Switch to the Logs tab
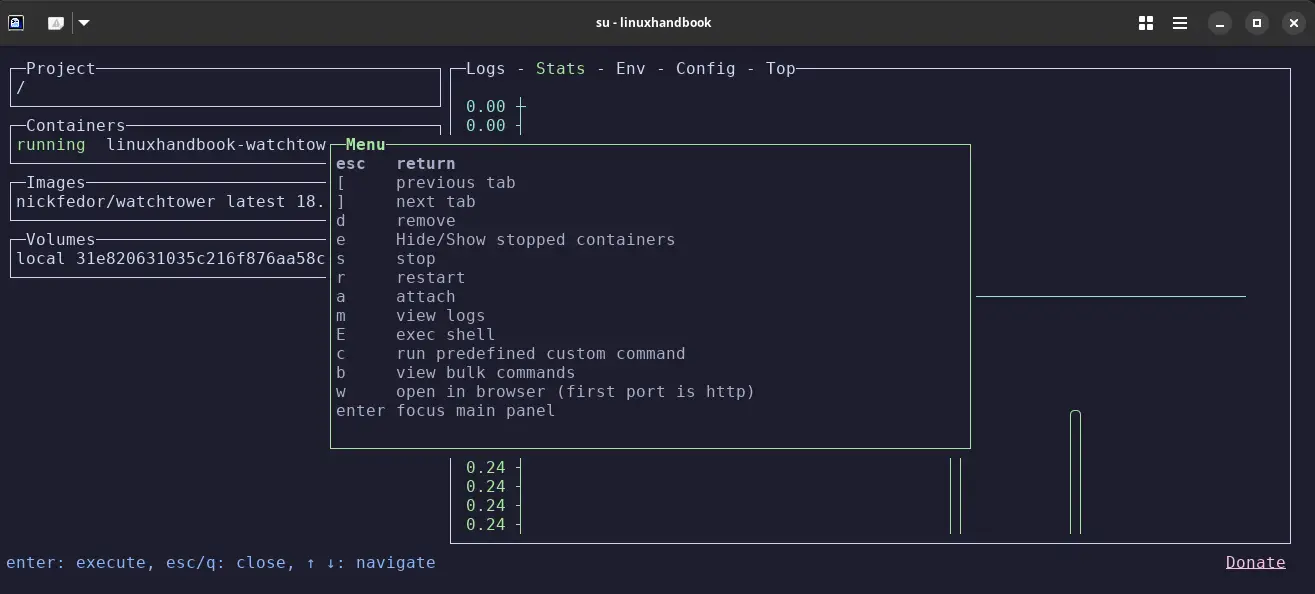 tap(486, 68)
